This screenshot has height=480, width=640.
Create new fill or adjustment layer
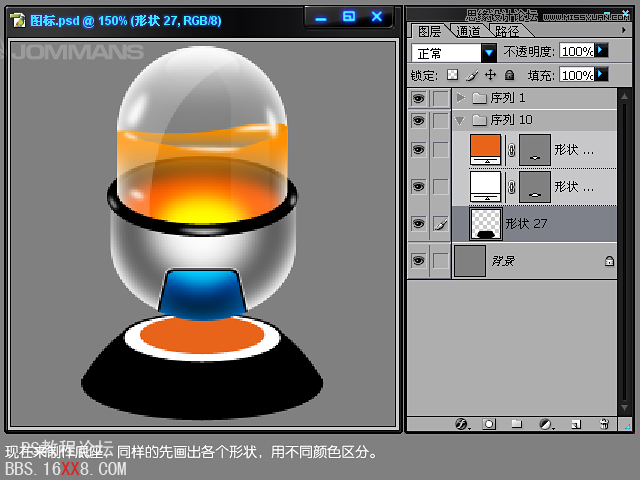point(545,424)
